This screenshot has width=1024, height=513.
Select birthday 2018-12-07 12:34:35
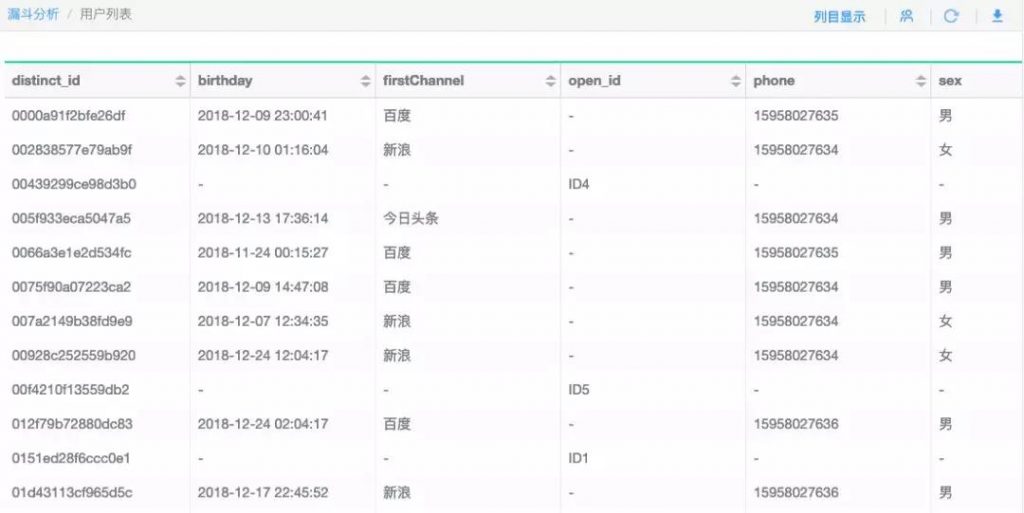pyautogui.click(x=263, y=321)
